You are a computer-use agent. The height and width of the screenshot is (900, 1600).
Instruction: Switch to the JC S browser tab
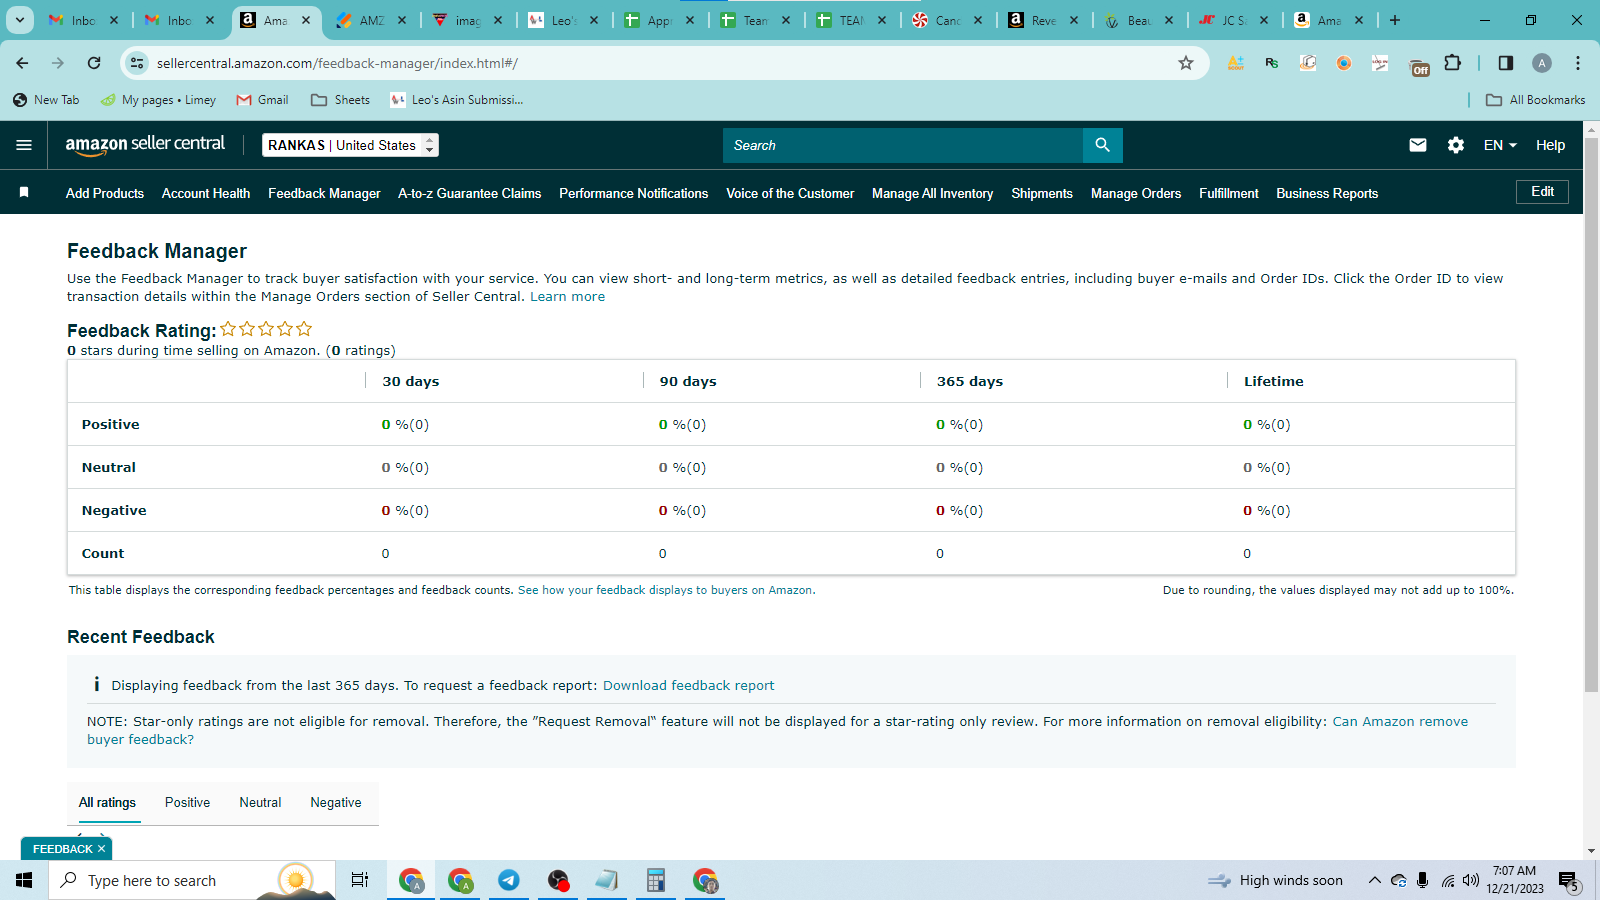tap(1233, 20)
